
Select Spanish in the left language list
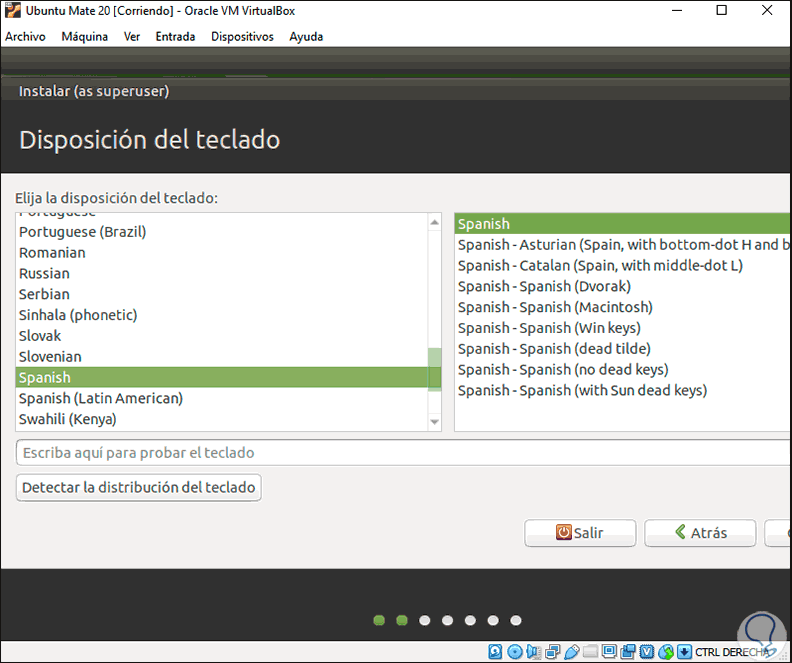[222, 377]
